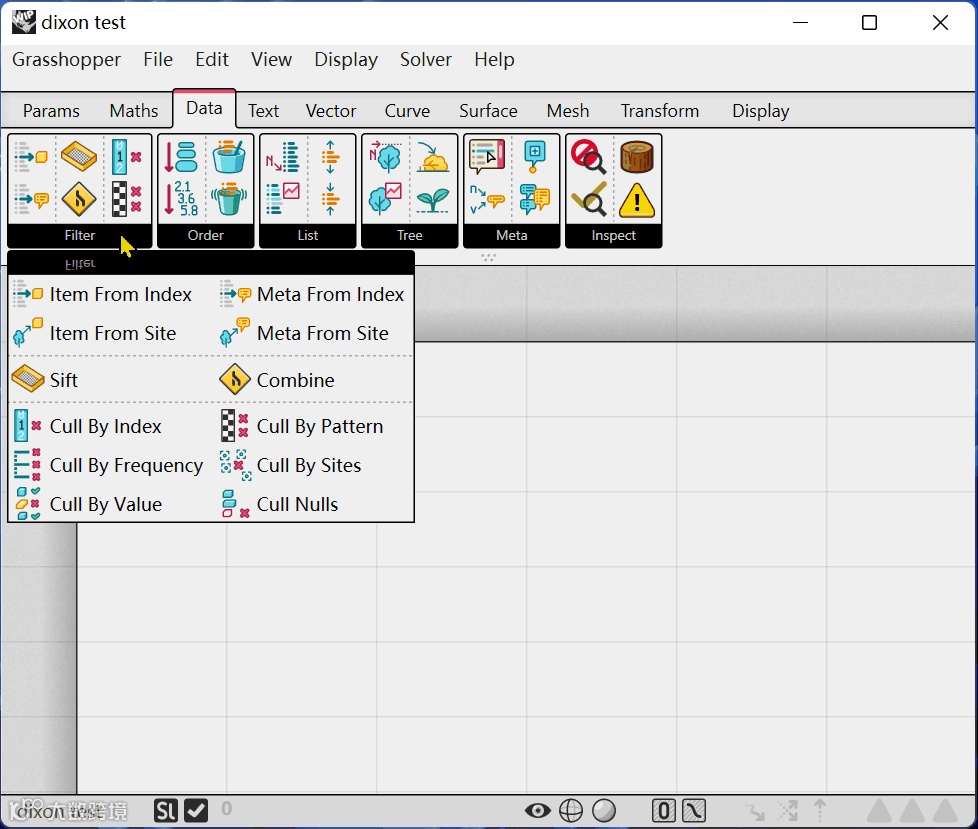
Task: Expand the List panel dropdown
Action: 307,236
